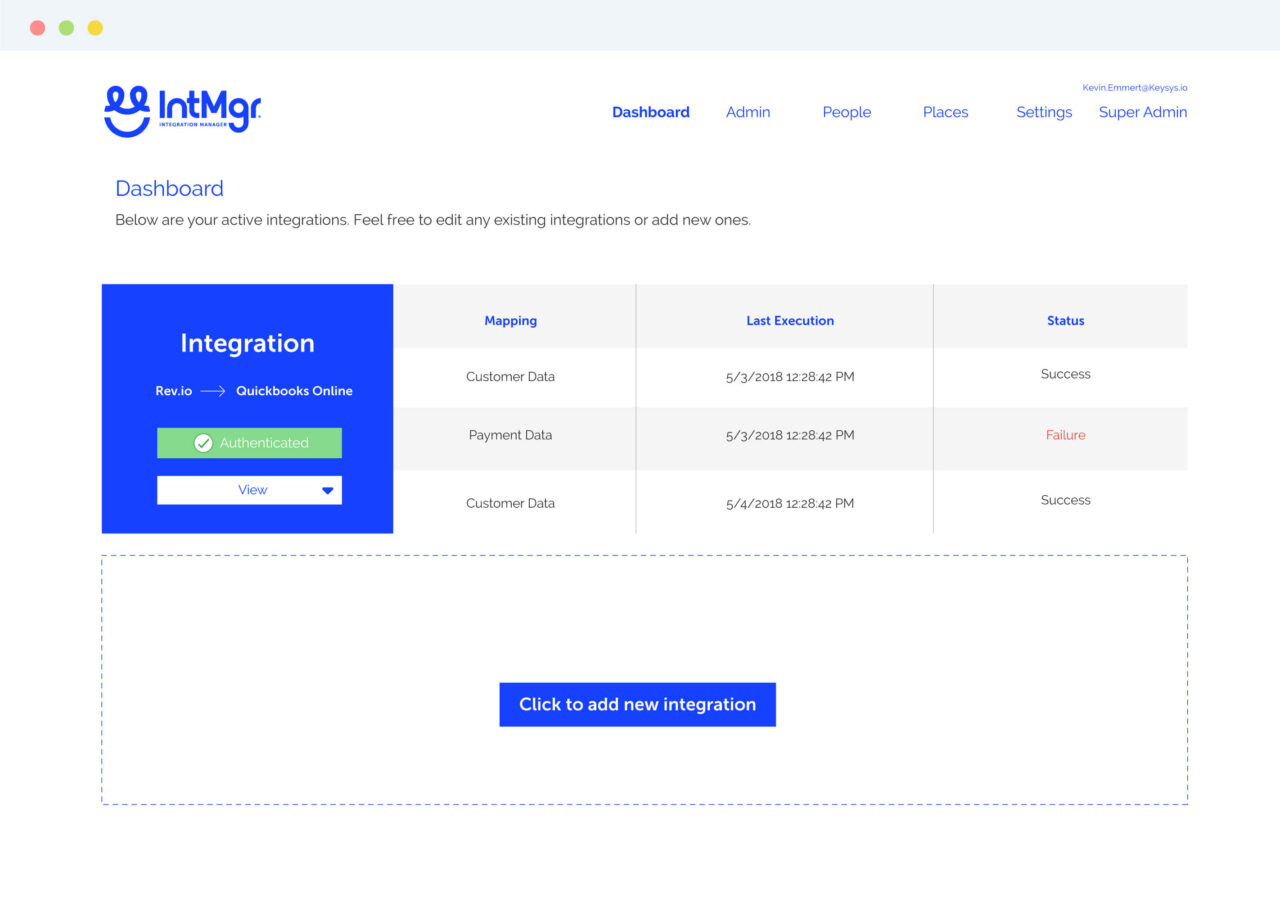Open the Settings navigation item
This screenshot has height=903, width=1280.
1044,112
